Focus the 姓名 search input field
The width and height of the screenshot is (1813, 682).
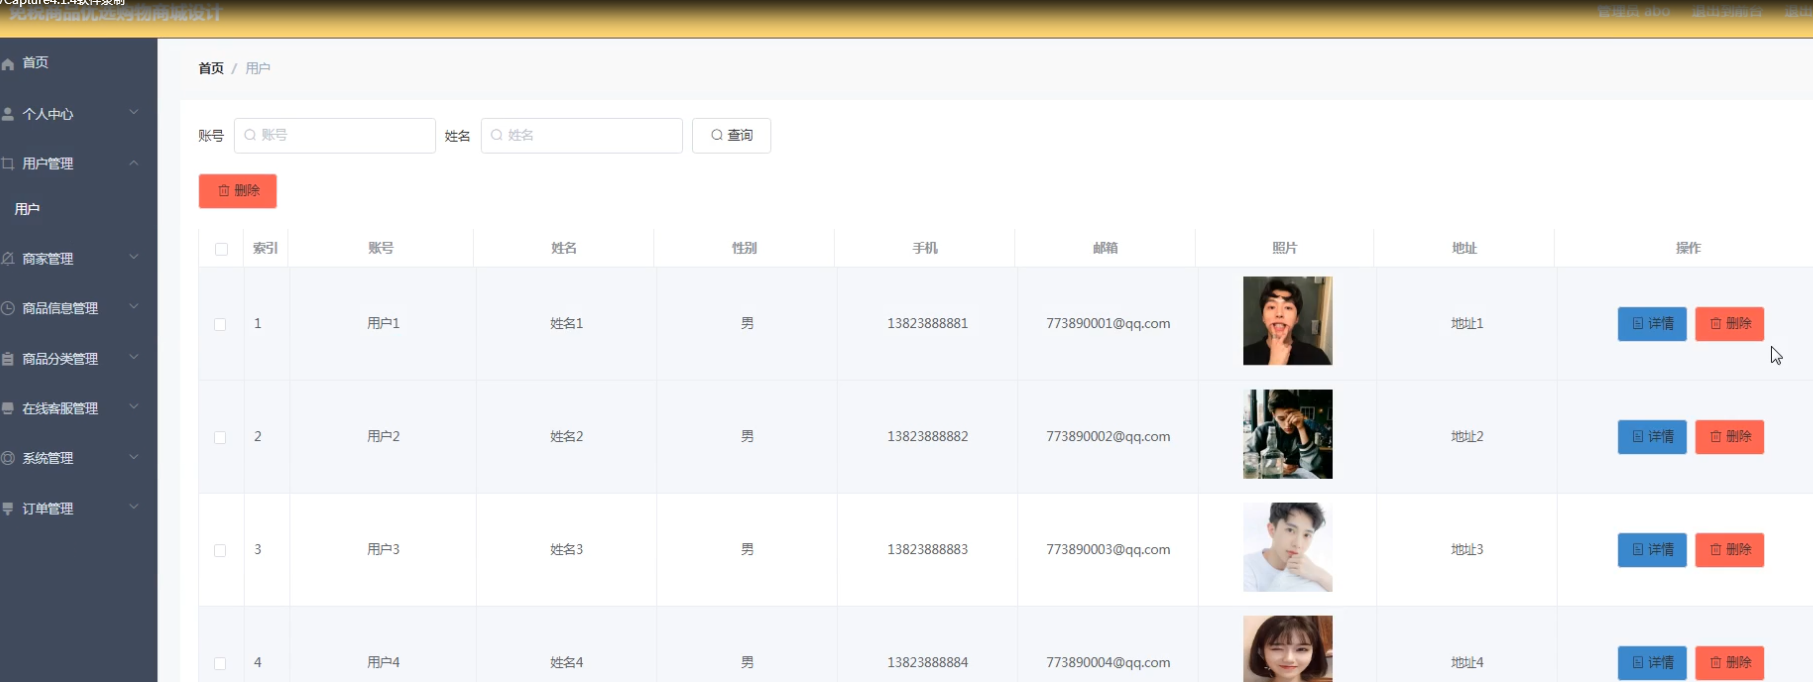582,135
